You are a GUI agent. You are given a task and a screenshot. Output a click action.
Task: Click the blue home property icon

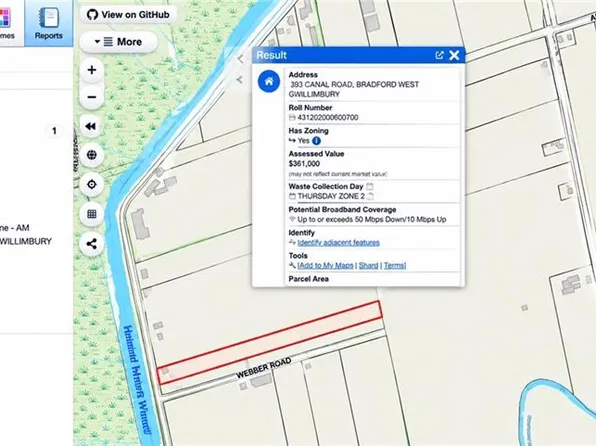[269, 81]
